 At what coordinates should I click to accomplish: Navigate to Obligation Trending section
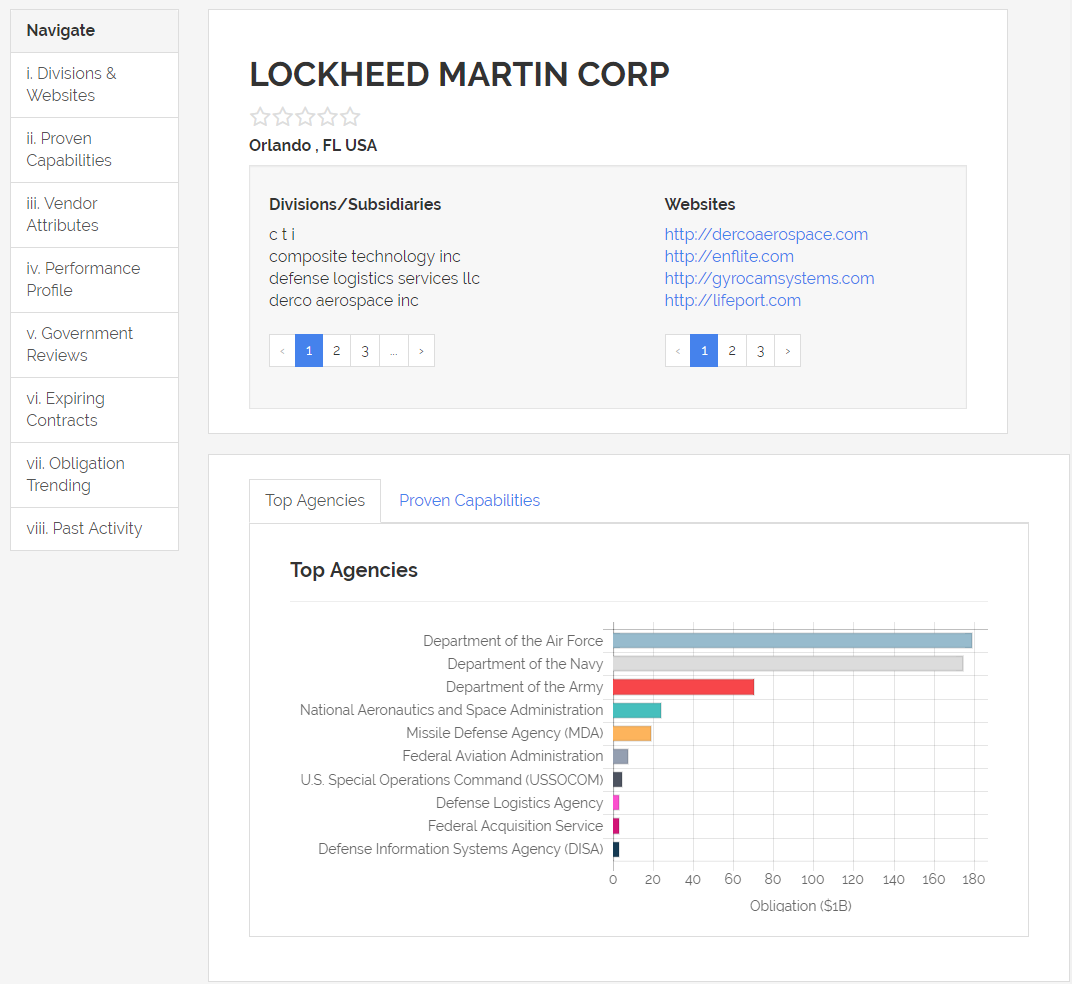tap(94, 475)
